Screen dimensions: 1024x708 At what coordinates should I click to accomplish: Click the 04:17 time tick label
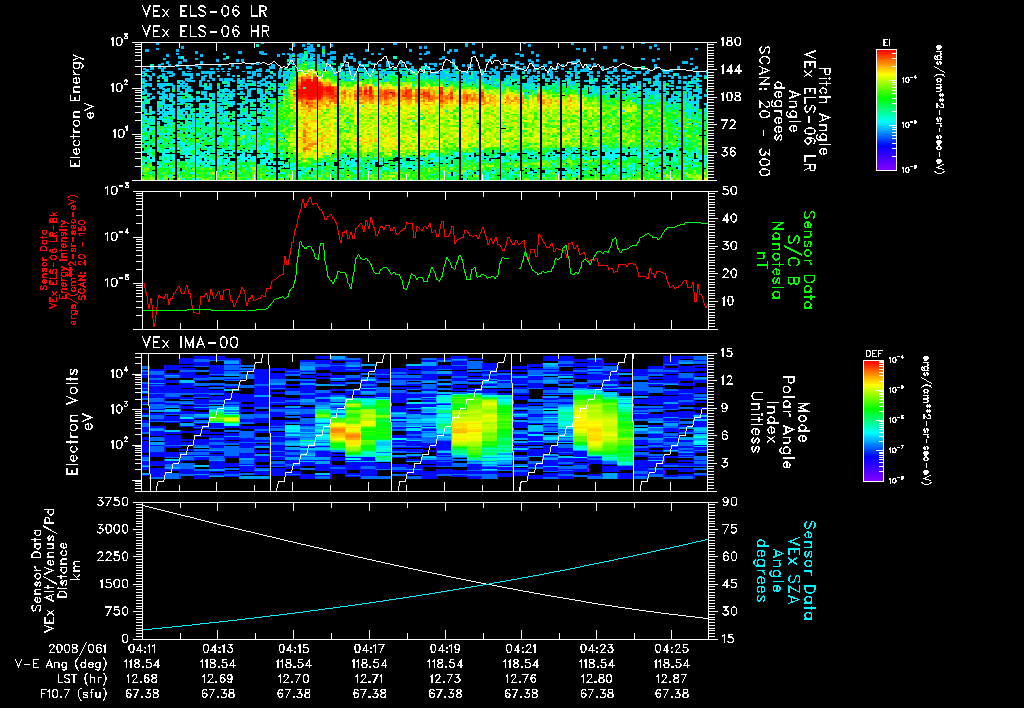click(369, 649)
